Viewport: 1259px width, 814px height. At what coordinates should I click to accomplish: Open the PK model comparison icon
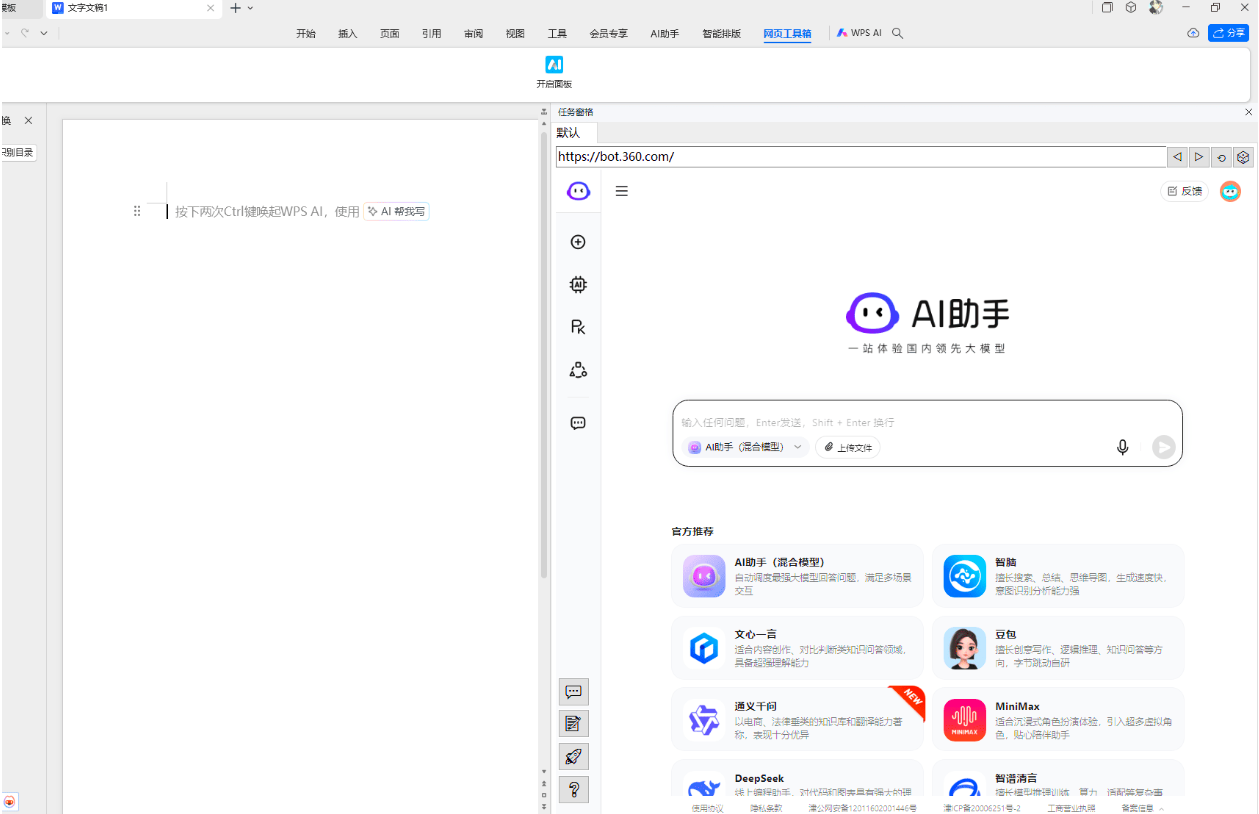click(x=578, y=327)
